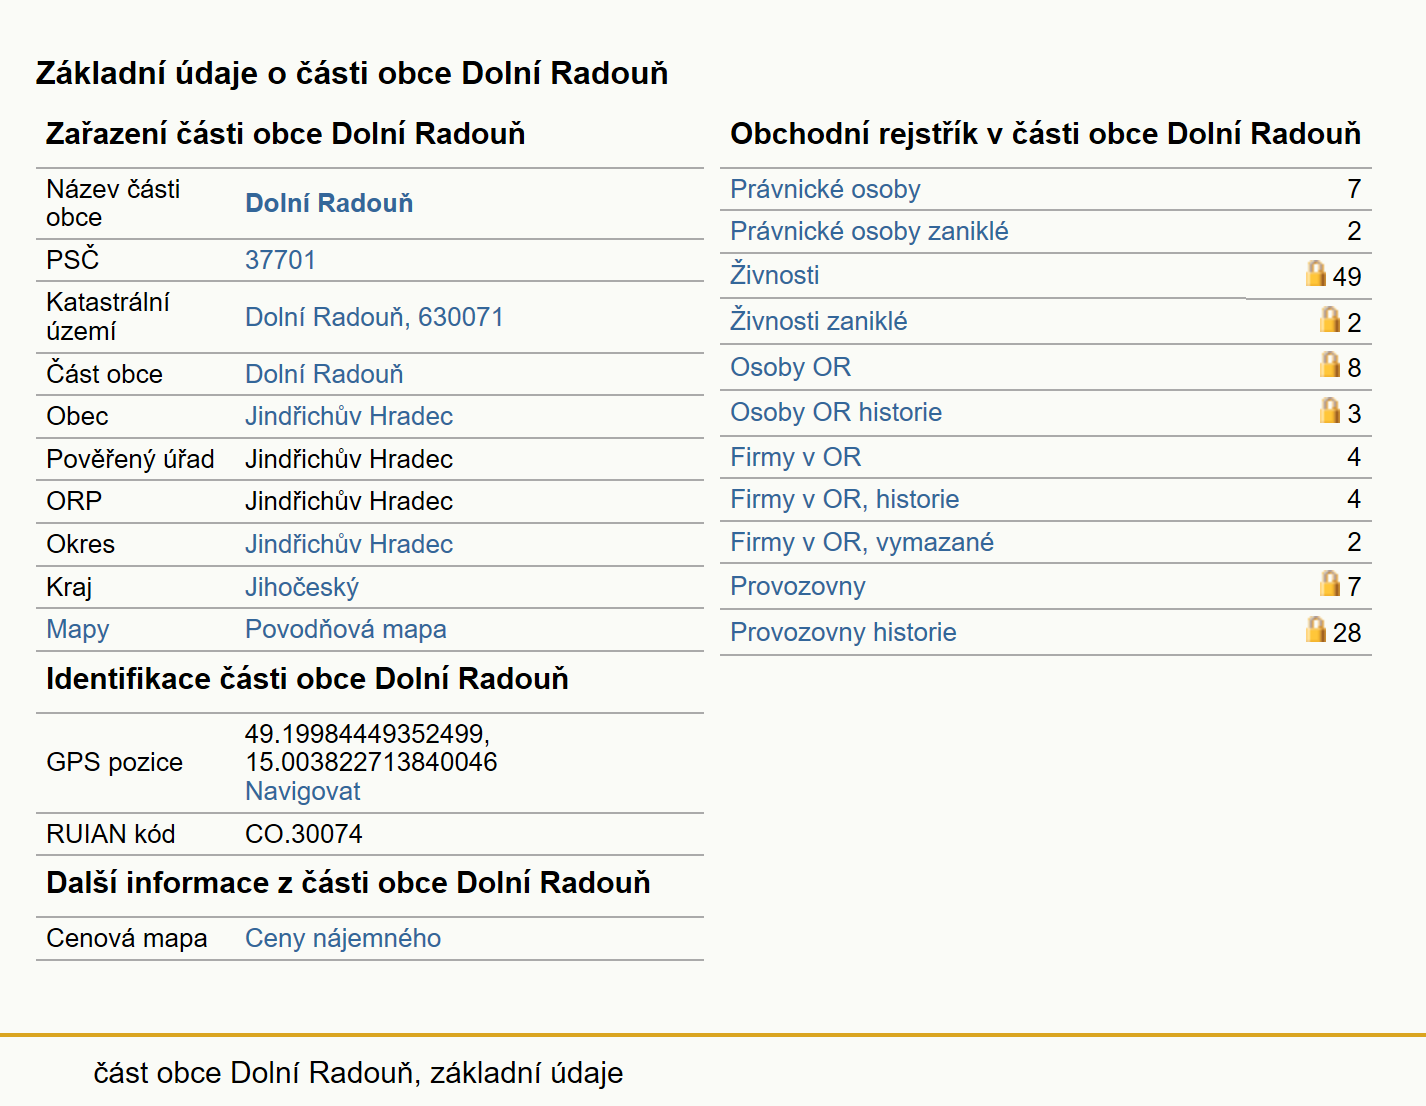Open cadastral area Dolní Radouň, 630071 link
1426x1106 pixels.
374,317
